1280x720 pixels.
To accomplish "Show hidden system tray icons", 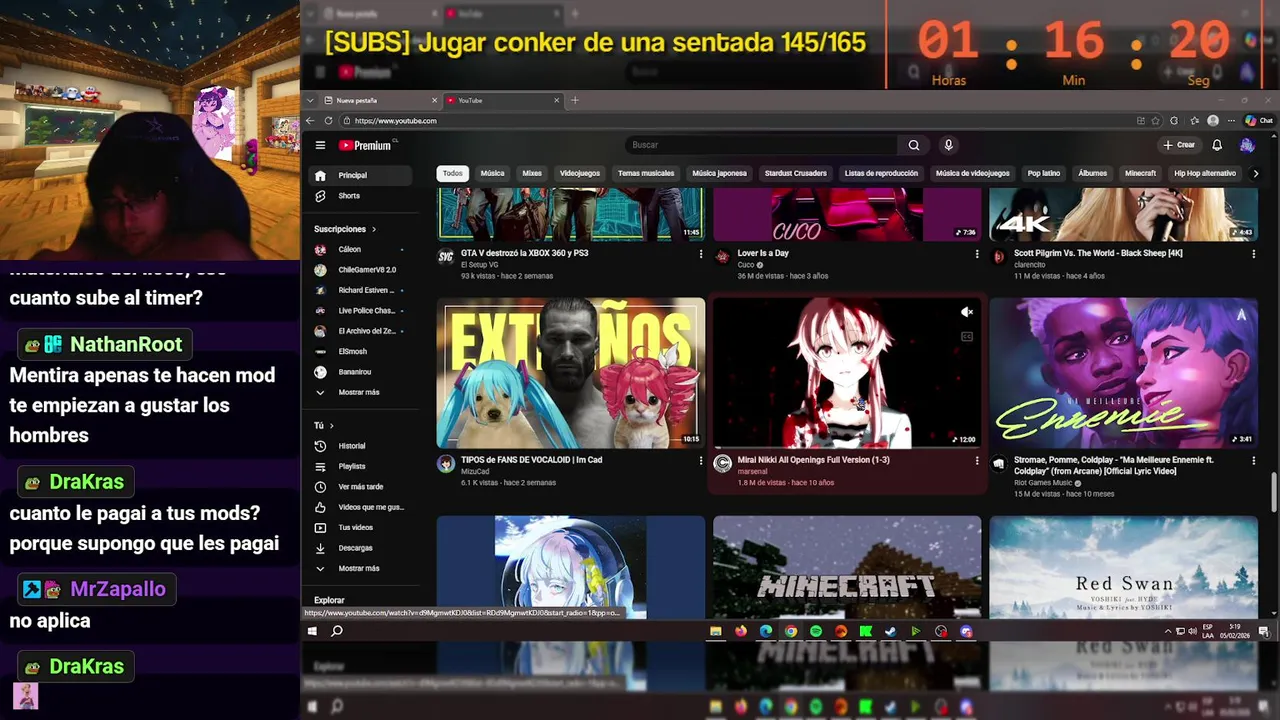I will [1168, 631].
